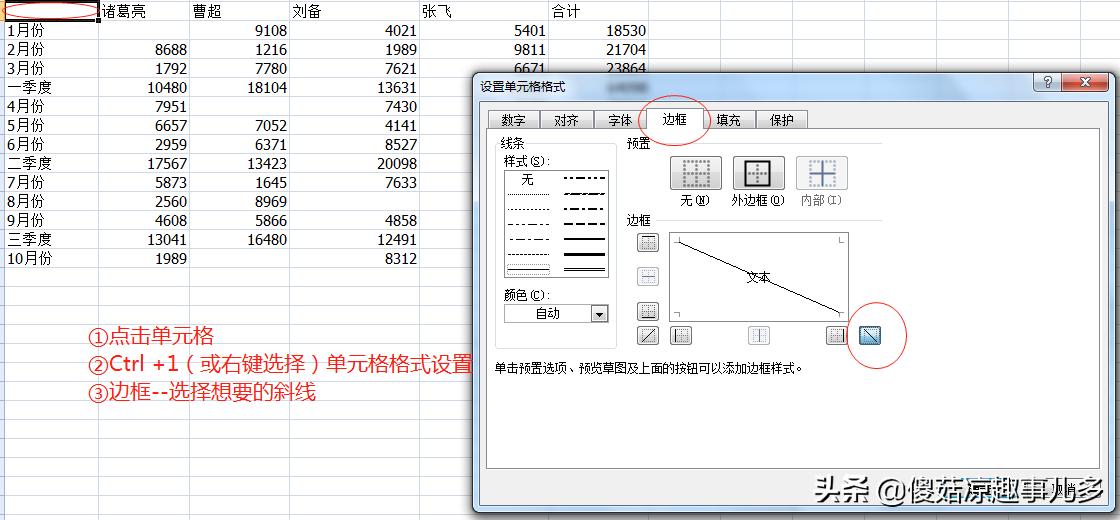Viewport: 1120px width, 520px height.
Task: Click the 自动 color combo box
Action: point(556,313)
